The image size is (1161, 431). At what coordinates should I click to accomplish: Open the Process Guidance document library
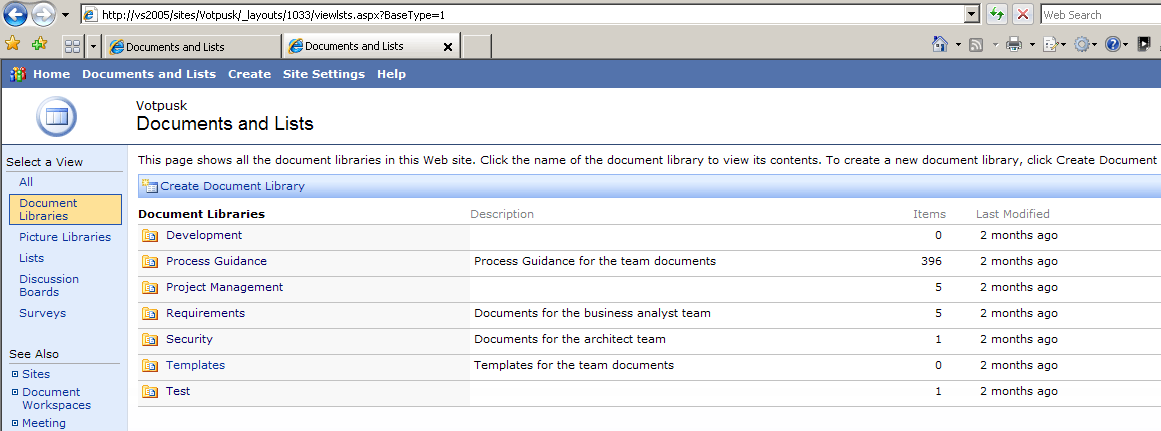[x=216, y=261]
